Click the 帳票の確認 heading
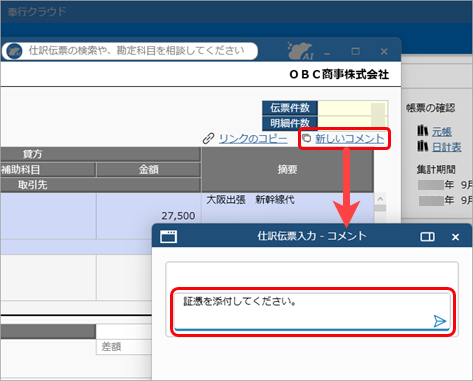 430,108
